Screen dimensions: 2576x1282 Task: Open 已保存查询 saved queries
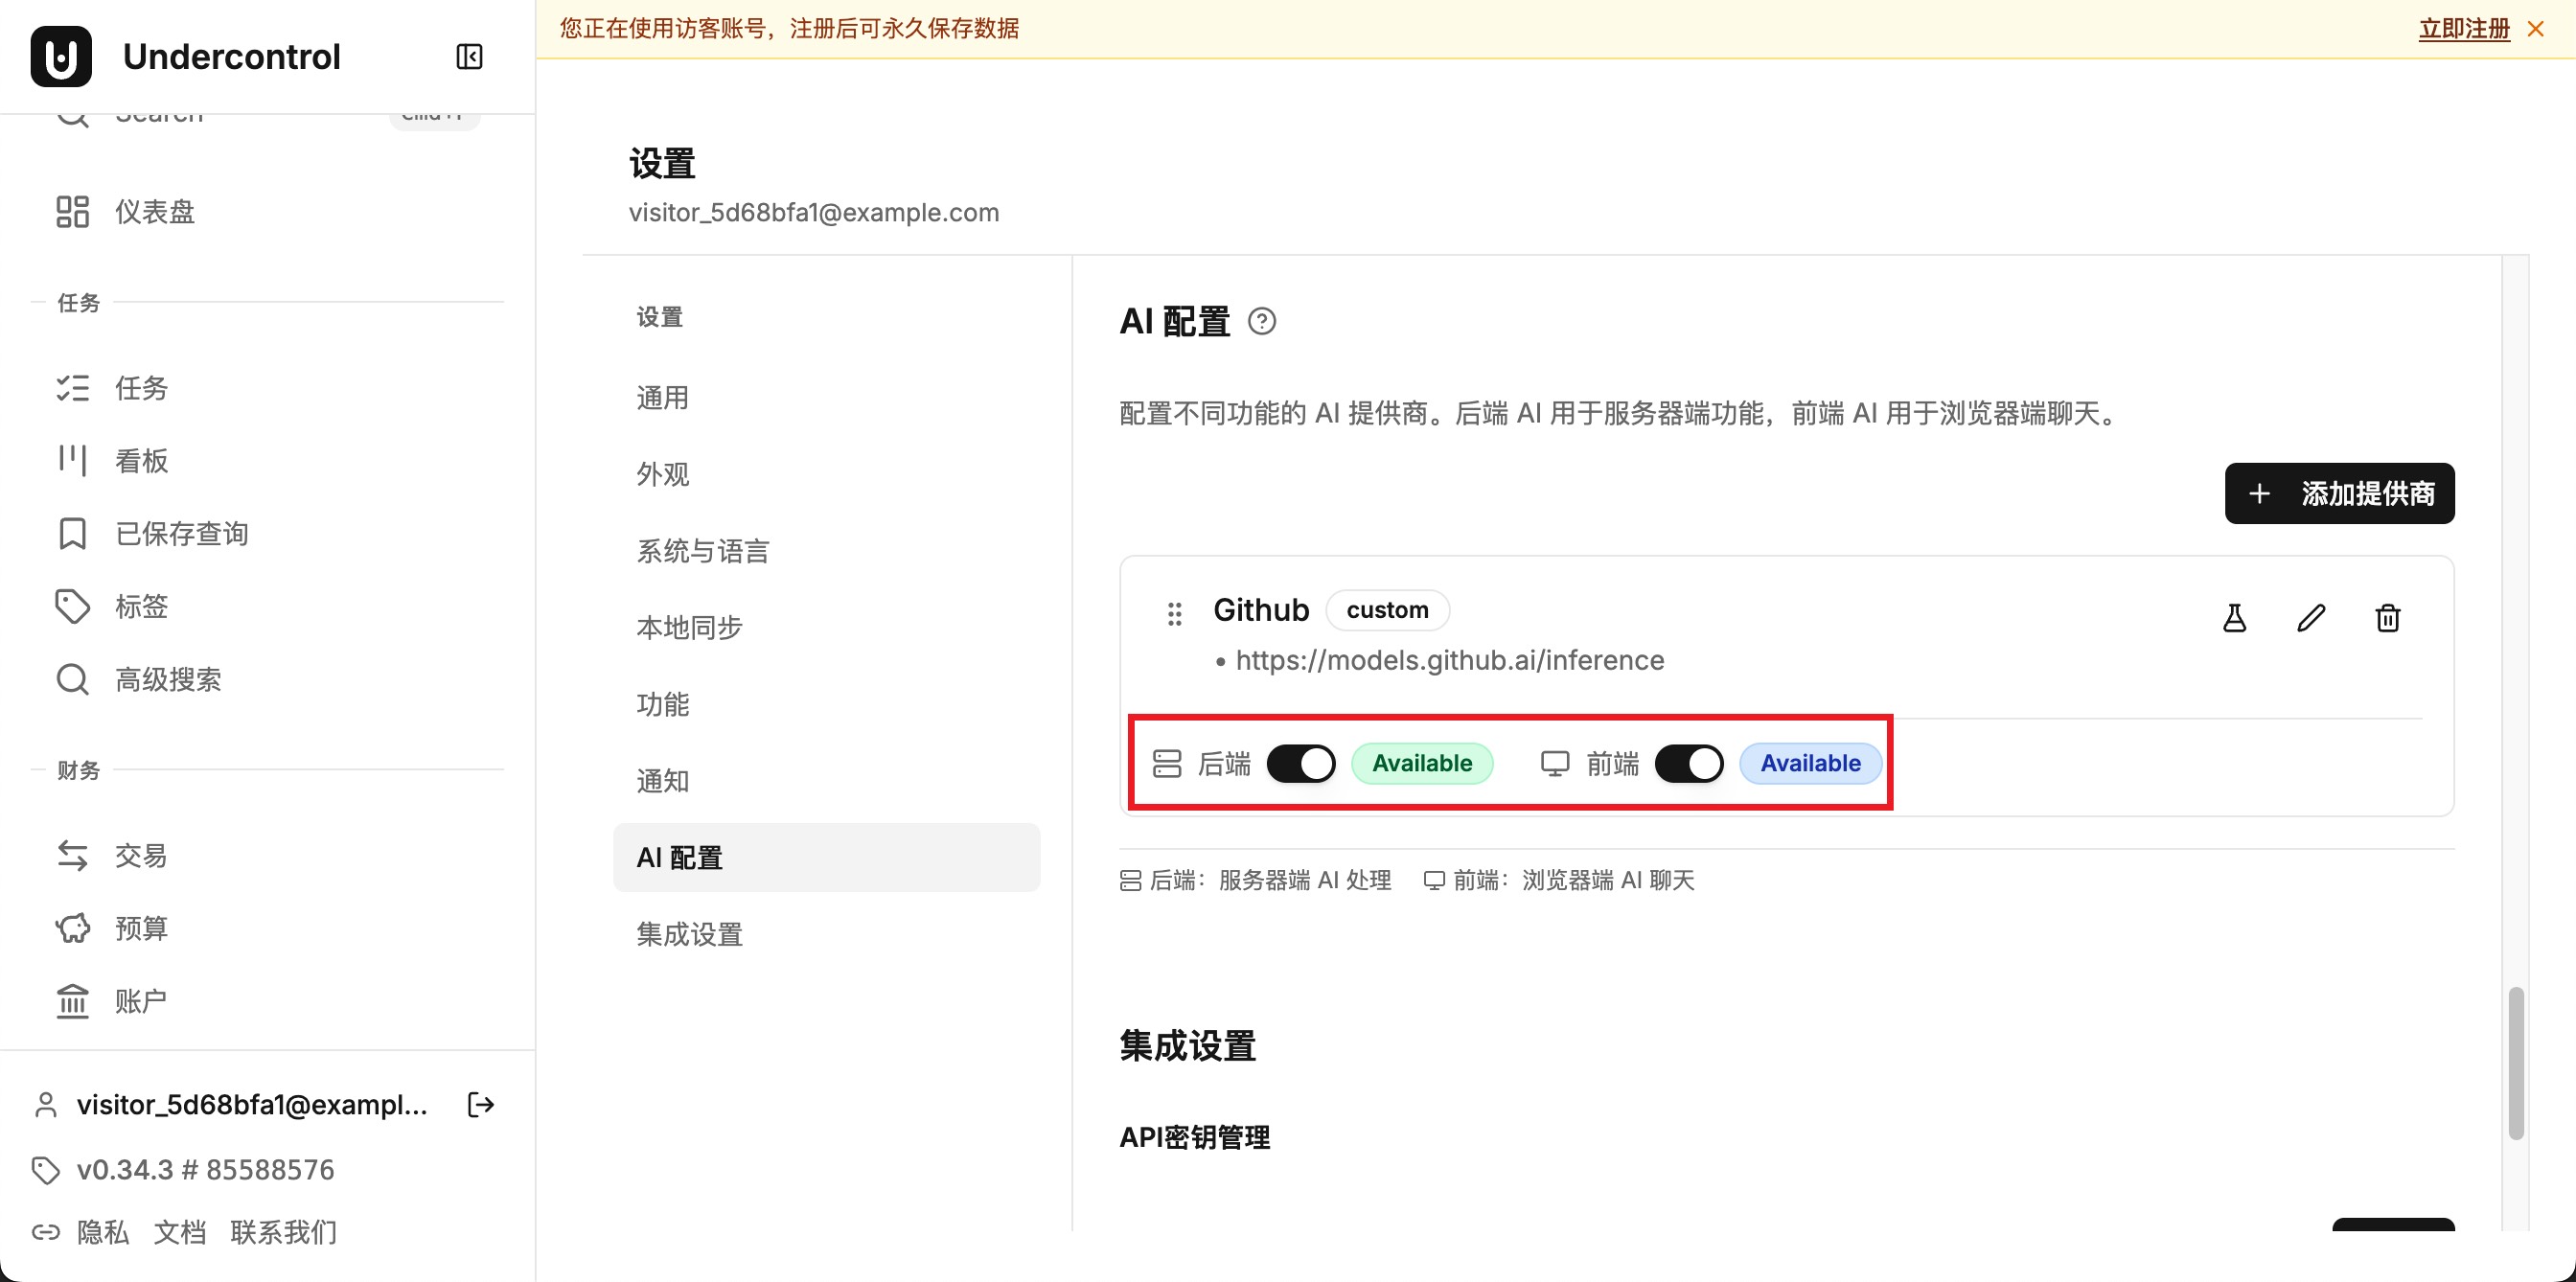(x=267, y=534)
